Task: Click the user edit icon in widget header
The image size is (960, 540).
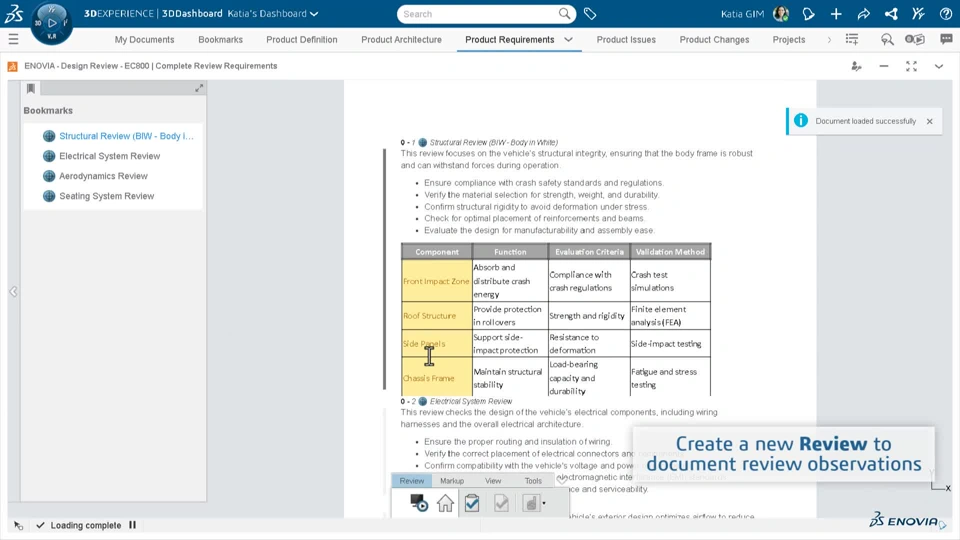Action: [x=857, y=66]
